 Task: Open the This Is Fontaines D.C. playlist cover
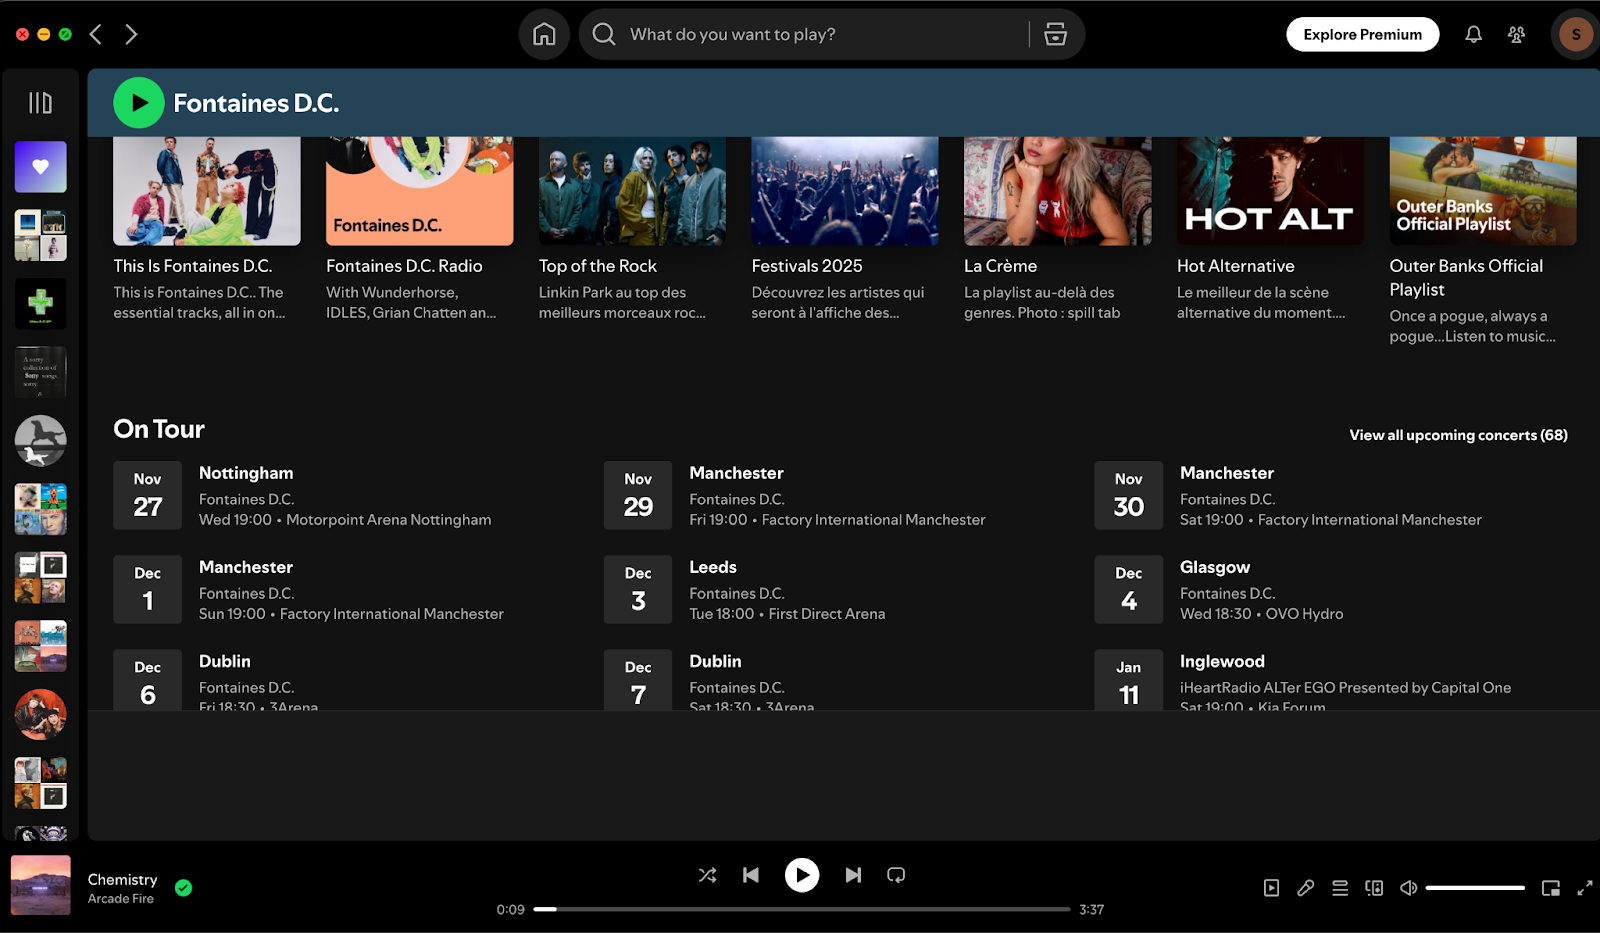tap(207, 191)
